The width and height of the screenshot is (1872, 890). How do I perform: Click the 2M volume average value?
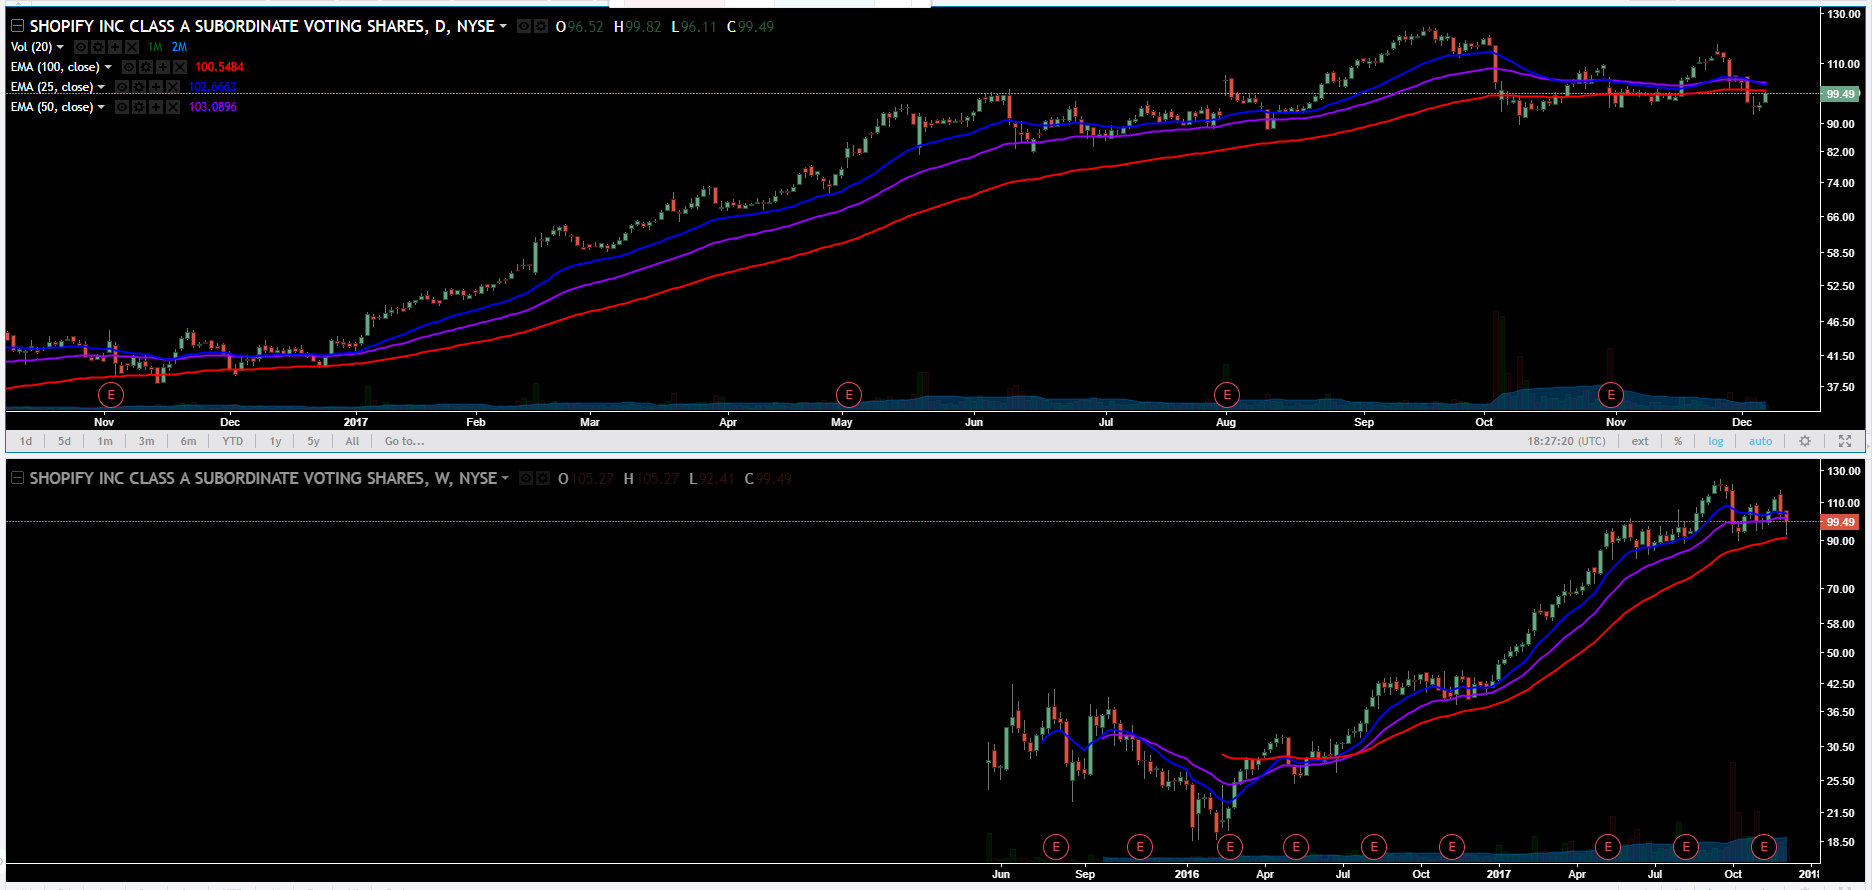point(179,47)
